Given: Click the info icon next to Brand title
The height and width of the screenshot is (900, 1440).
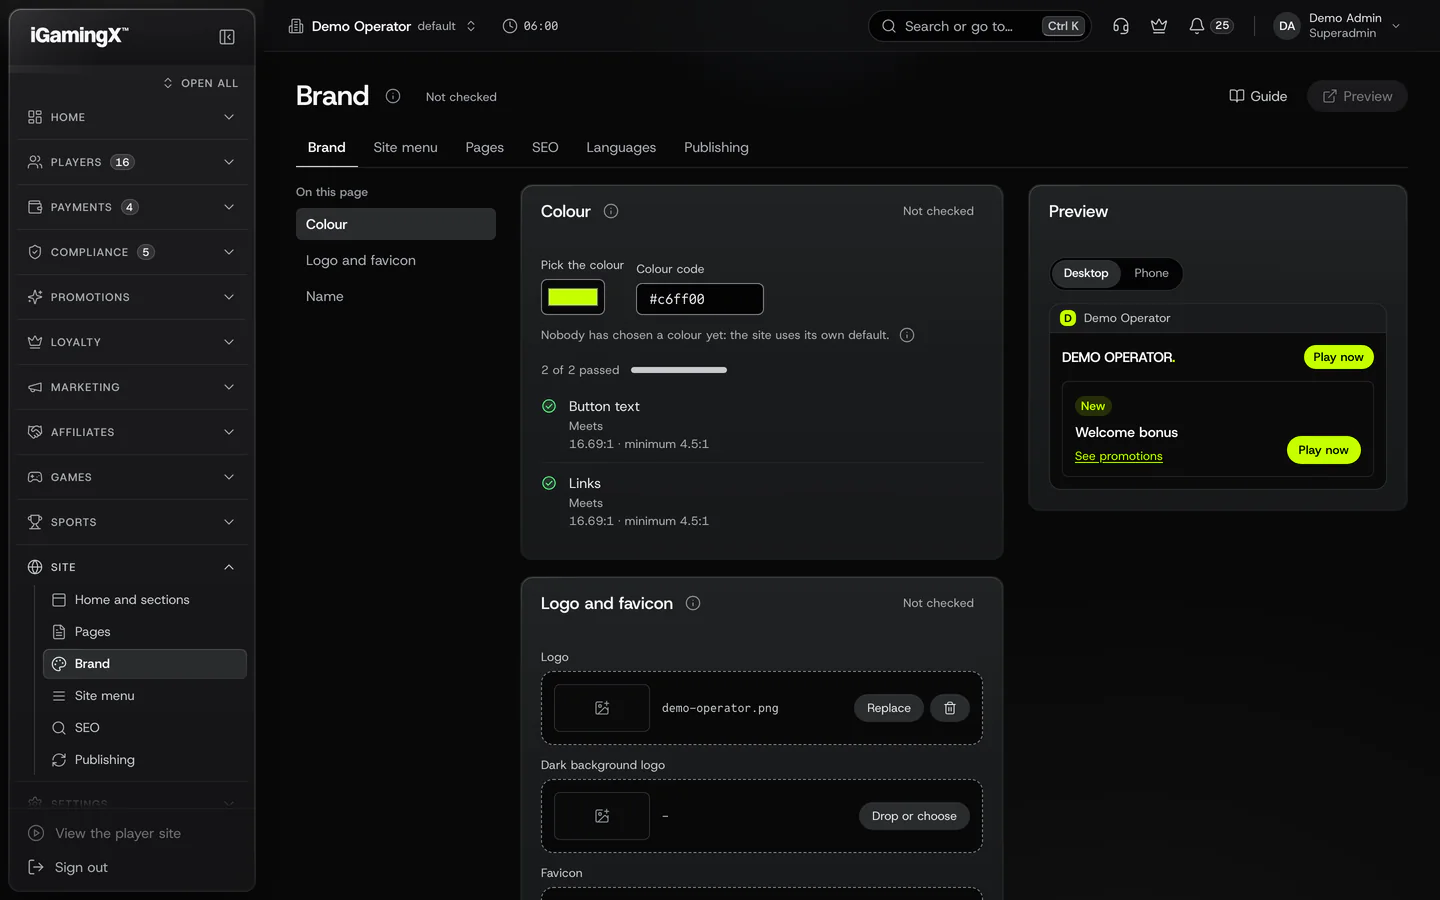Looking at the screenshot, I should tap(393, 96).
